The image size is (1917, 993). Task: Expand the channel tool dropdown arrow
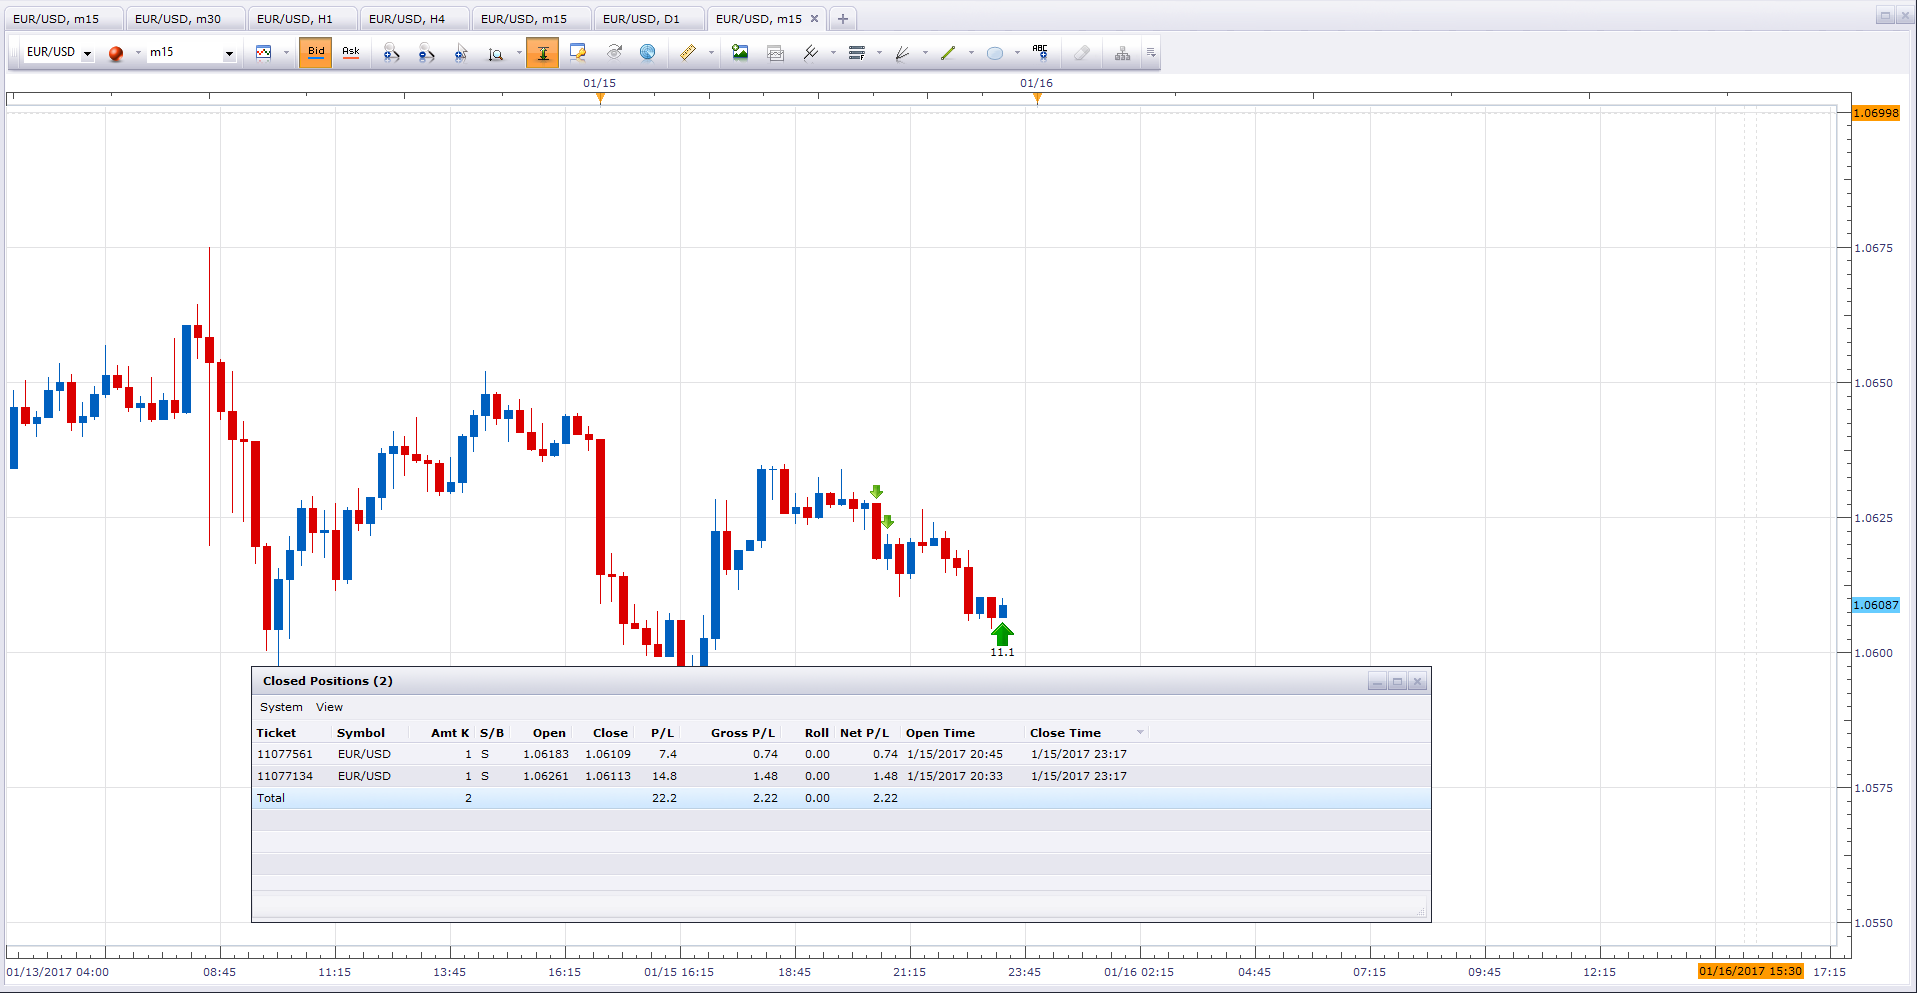point(833,53)
